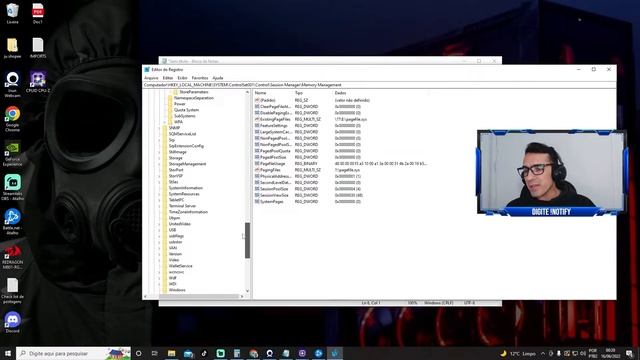Open the Exibir menu

182,78
